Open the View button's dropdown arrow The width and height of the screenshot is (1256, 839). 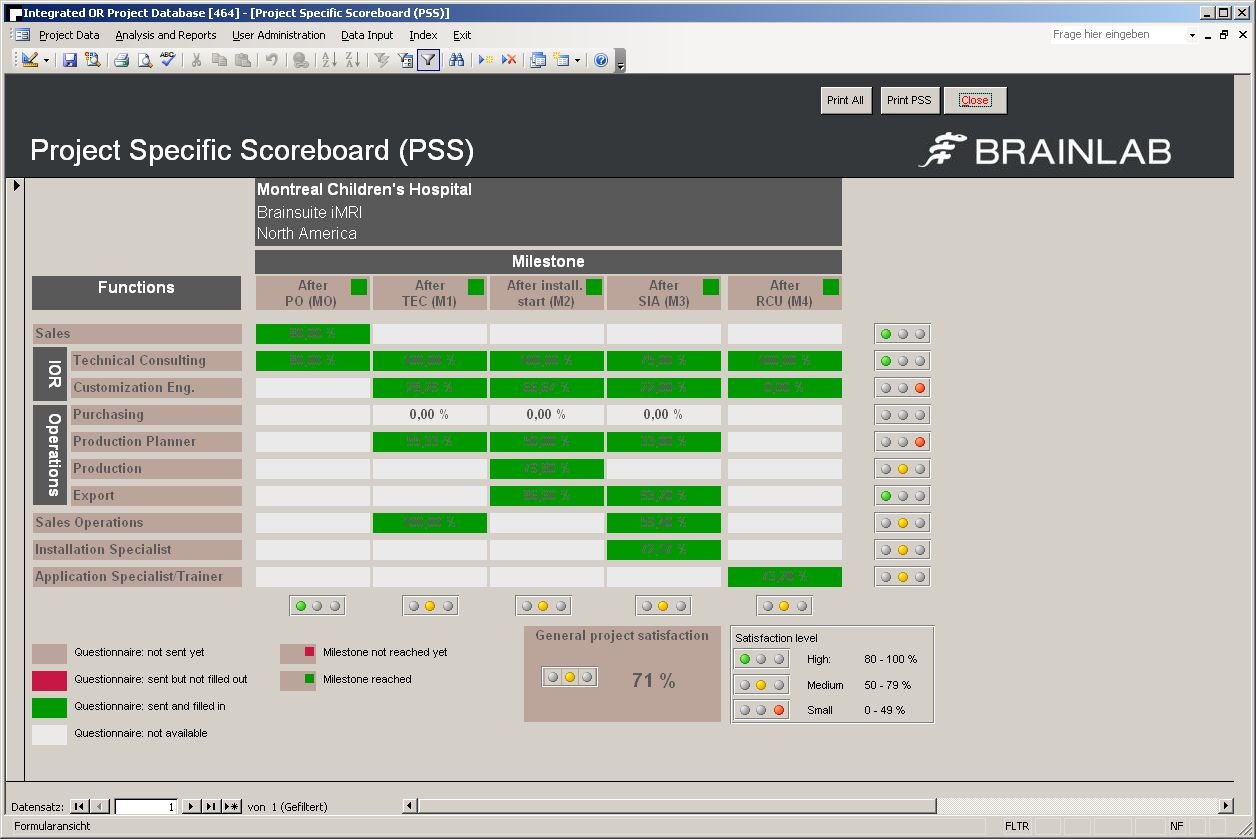point(46,60)
